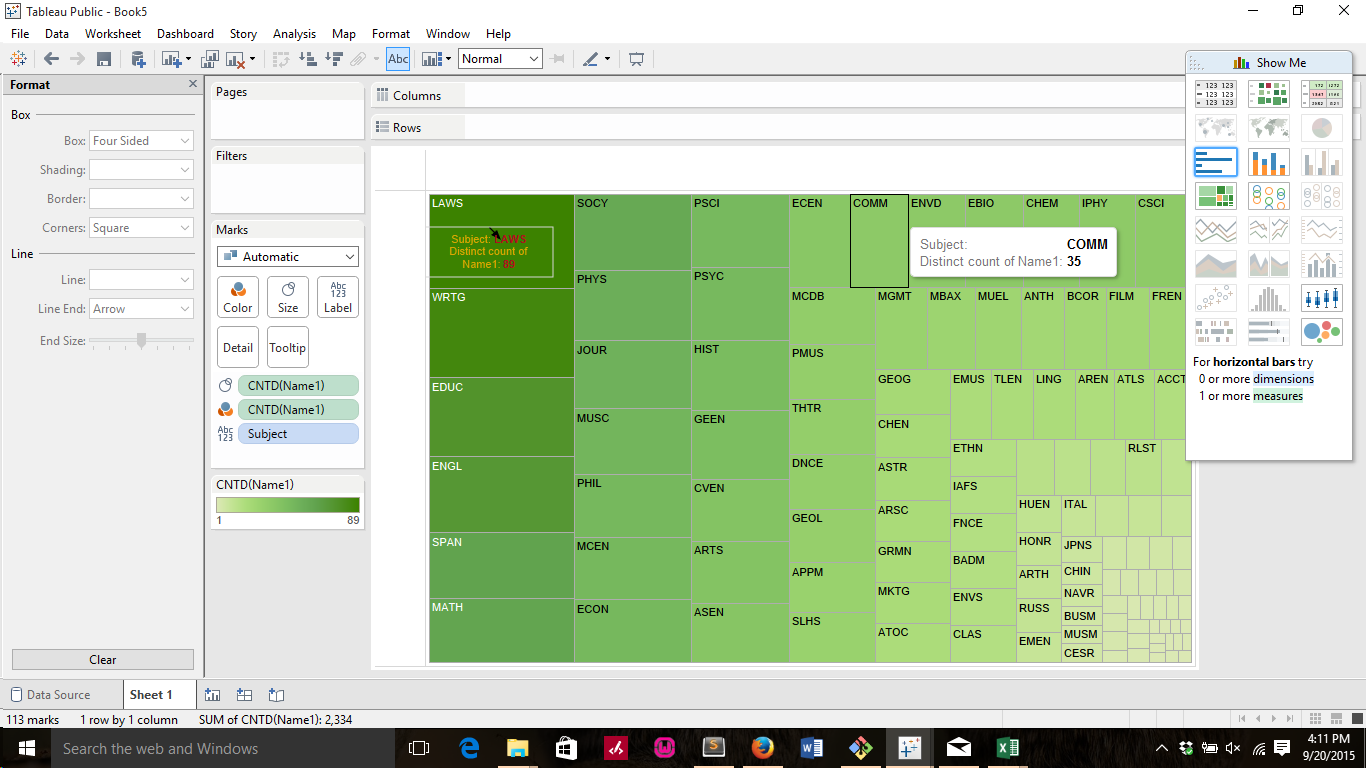
Task: Expand the Clear Sheet dropdown arrow
Action: [252, 59]
